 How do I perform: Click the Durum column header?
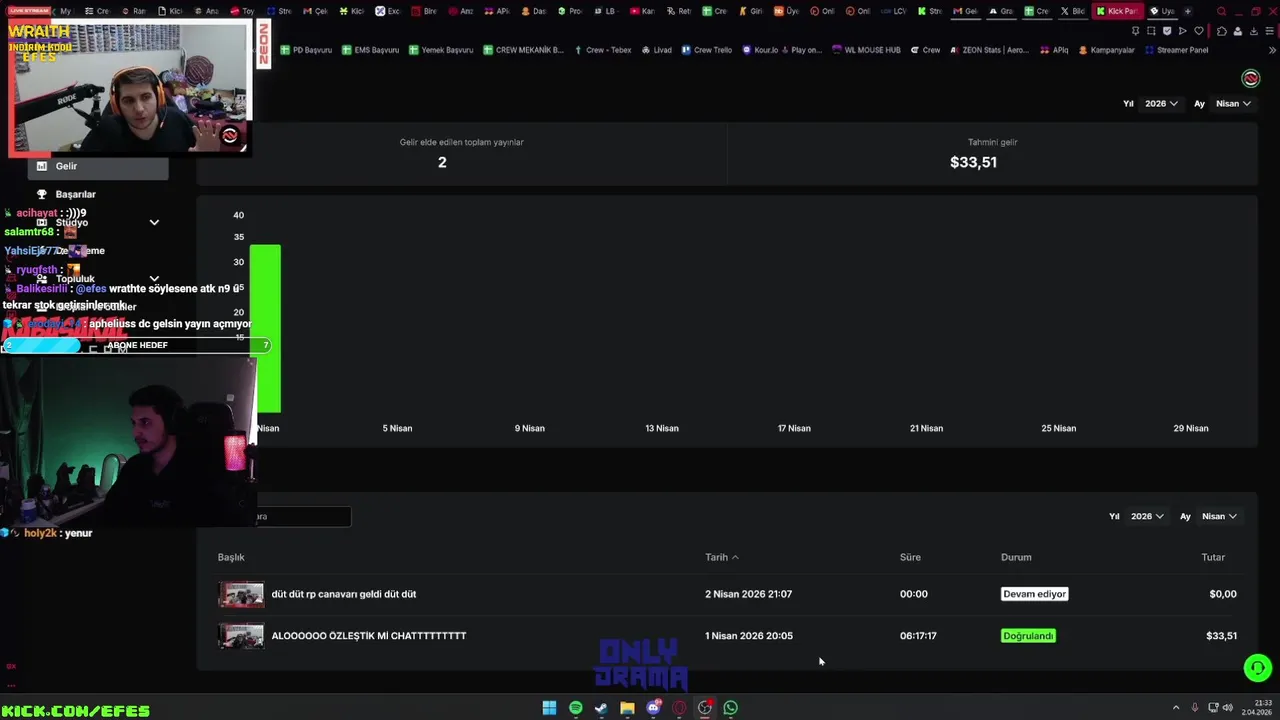pyautogui.click(x=1016, y=557)
